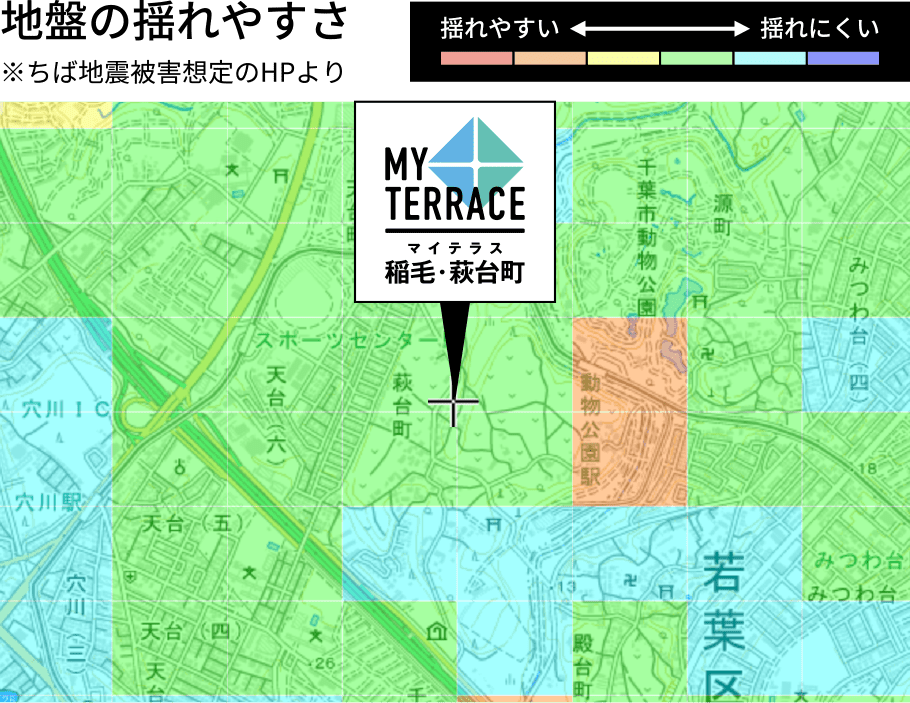Click the 動物公園駅 map label
The width and height of the screenshot is (910, 703).
coord(590,430)
